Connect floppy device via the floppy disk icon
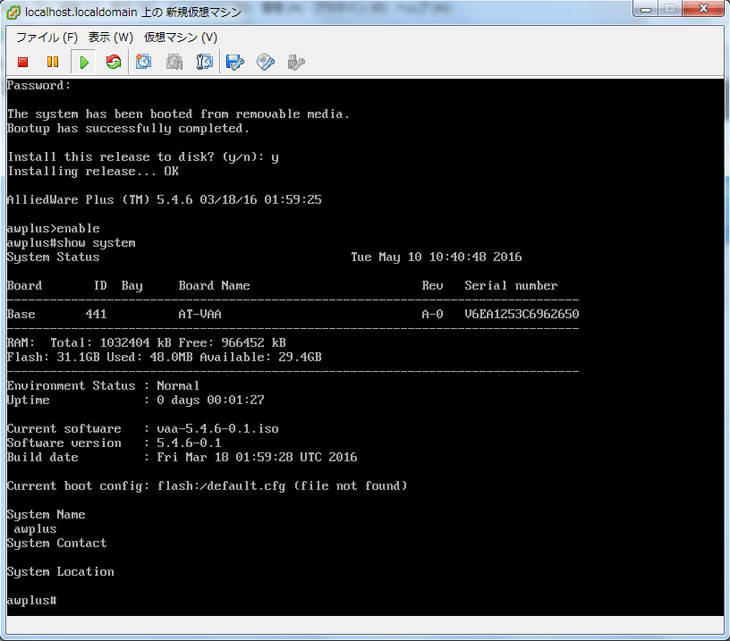 coord(235,62)
